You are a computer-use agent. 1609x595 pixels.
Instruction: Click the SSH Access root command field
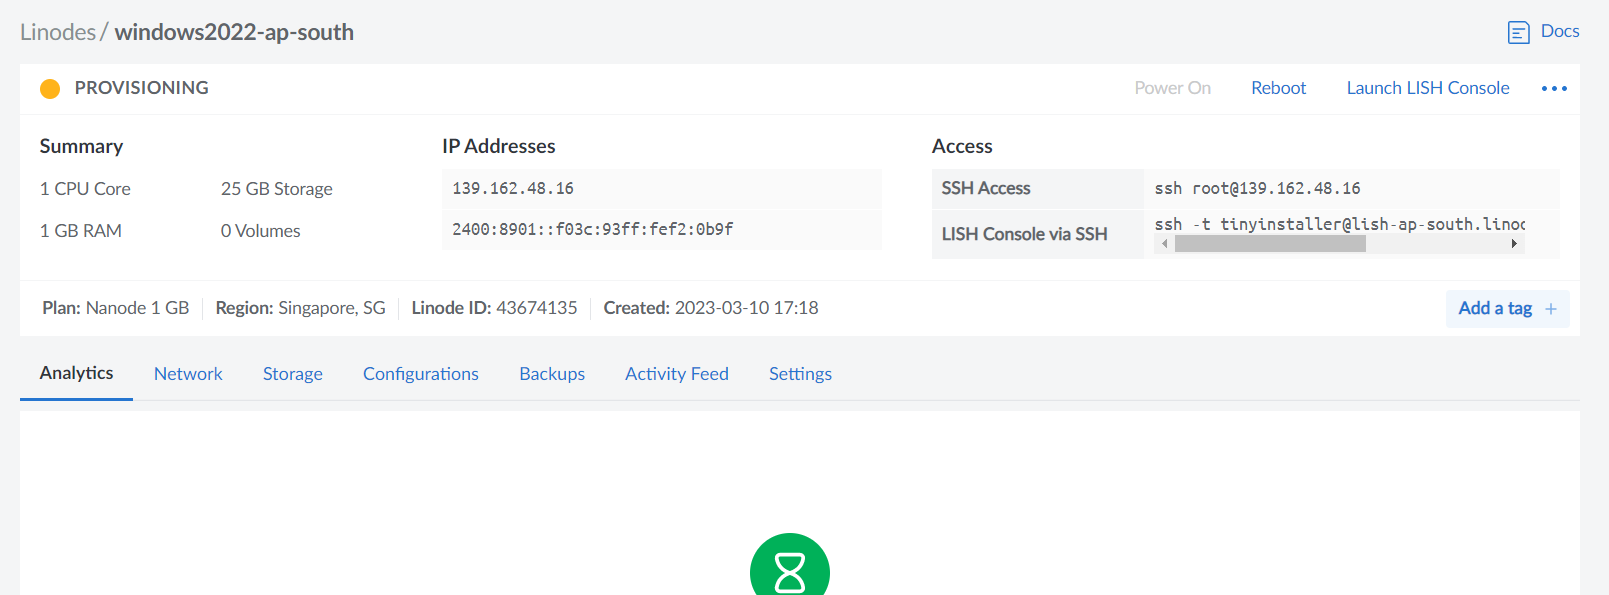click(x=1257, y=188)
